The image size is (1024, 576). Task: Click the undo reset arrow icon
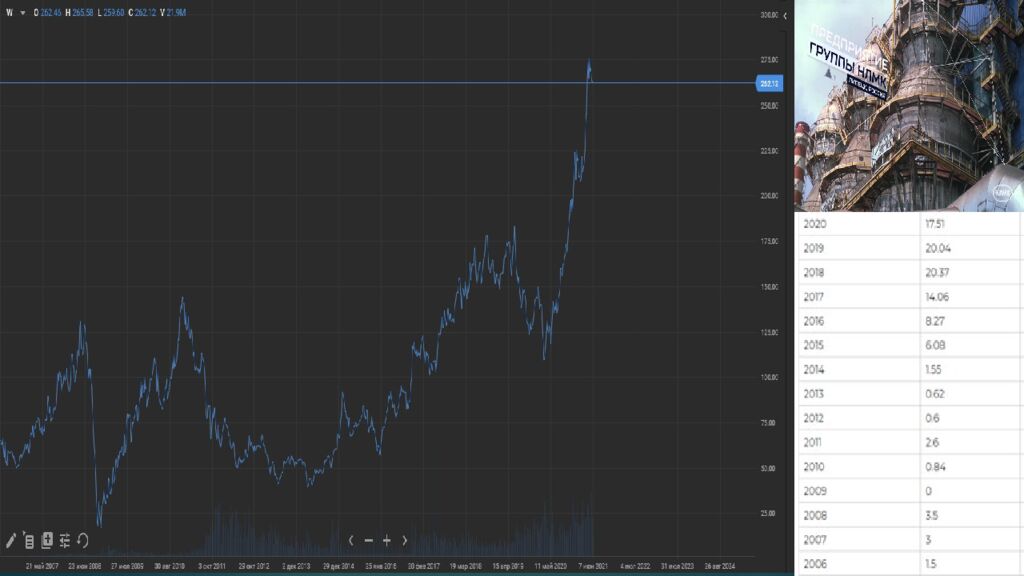83,540
